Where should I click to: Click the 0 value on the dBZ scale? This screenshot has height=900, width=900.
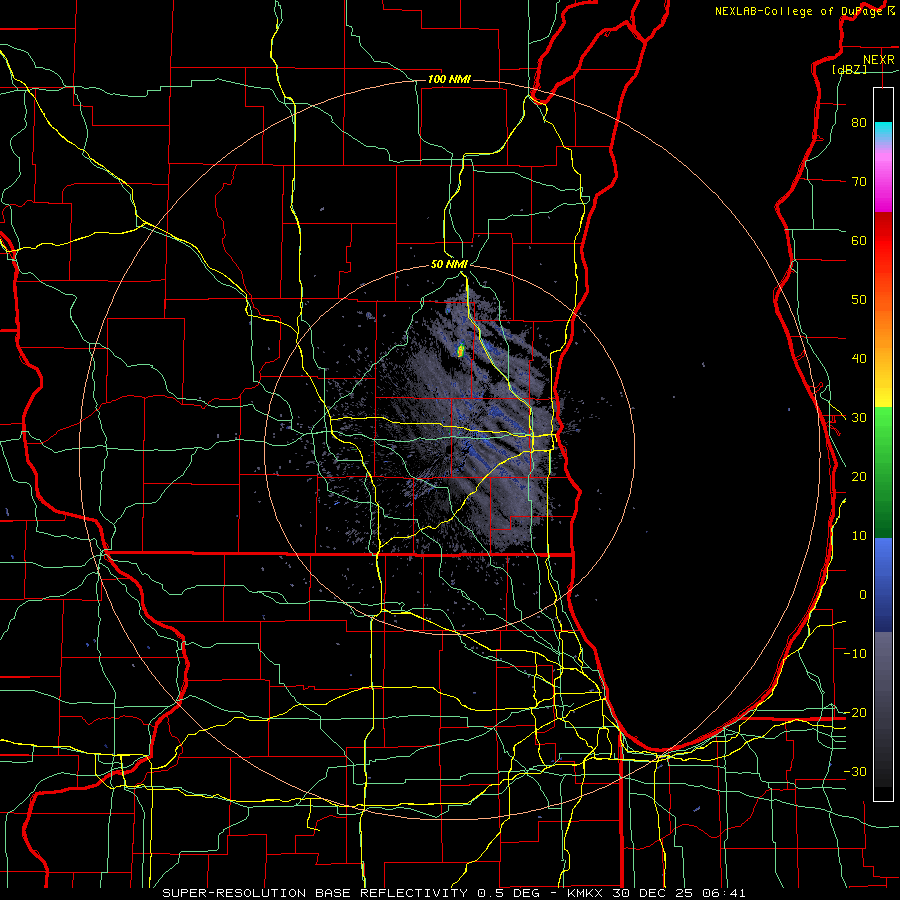(x=863, y=595)
